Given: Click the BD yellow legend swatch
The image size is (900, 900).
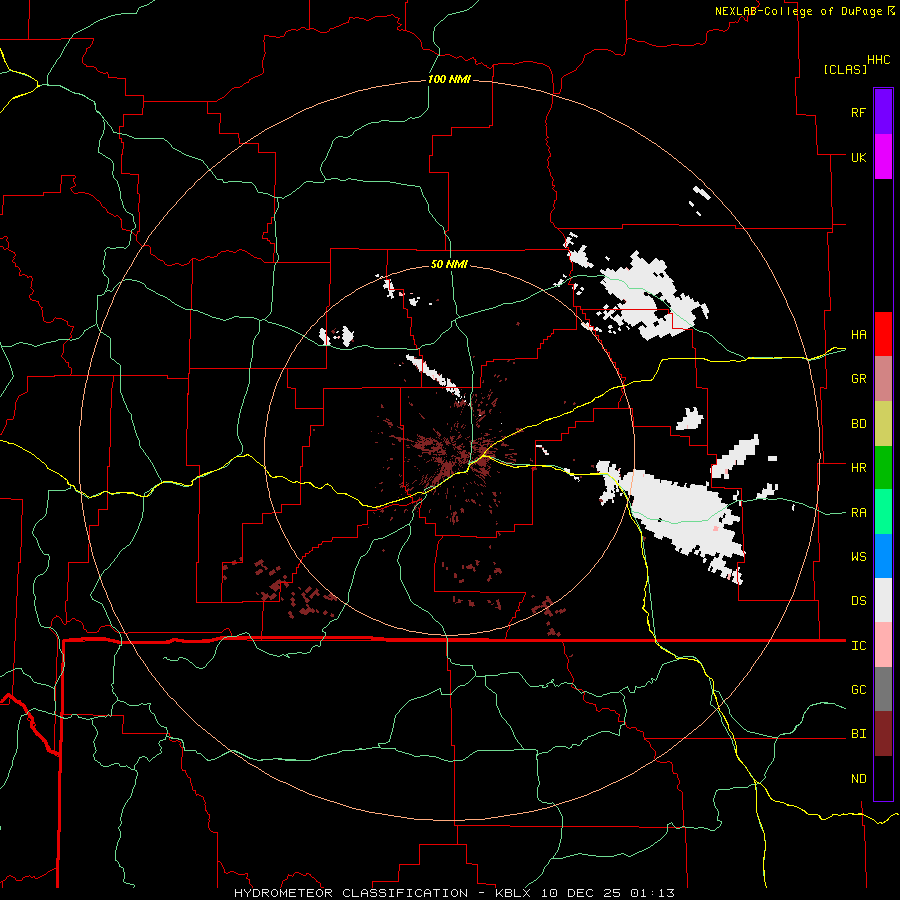Looking at the screenshot, I should click(x=883, y=423).
